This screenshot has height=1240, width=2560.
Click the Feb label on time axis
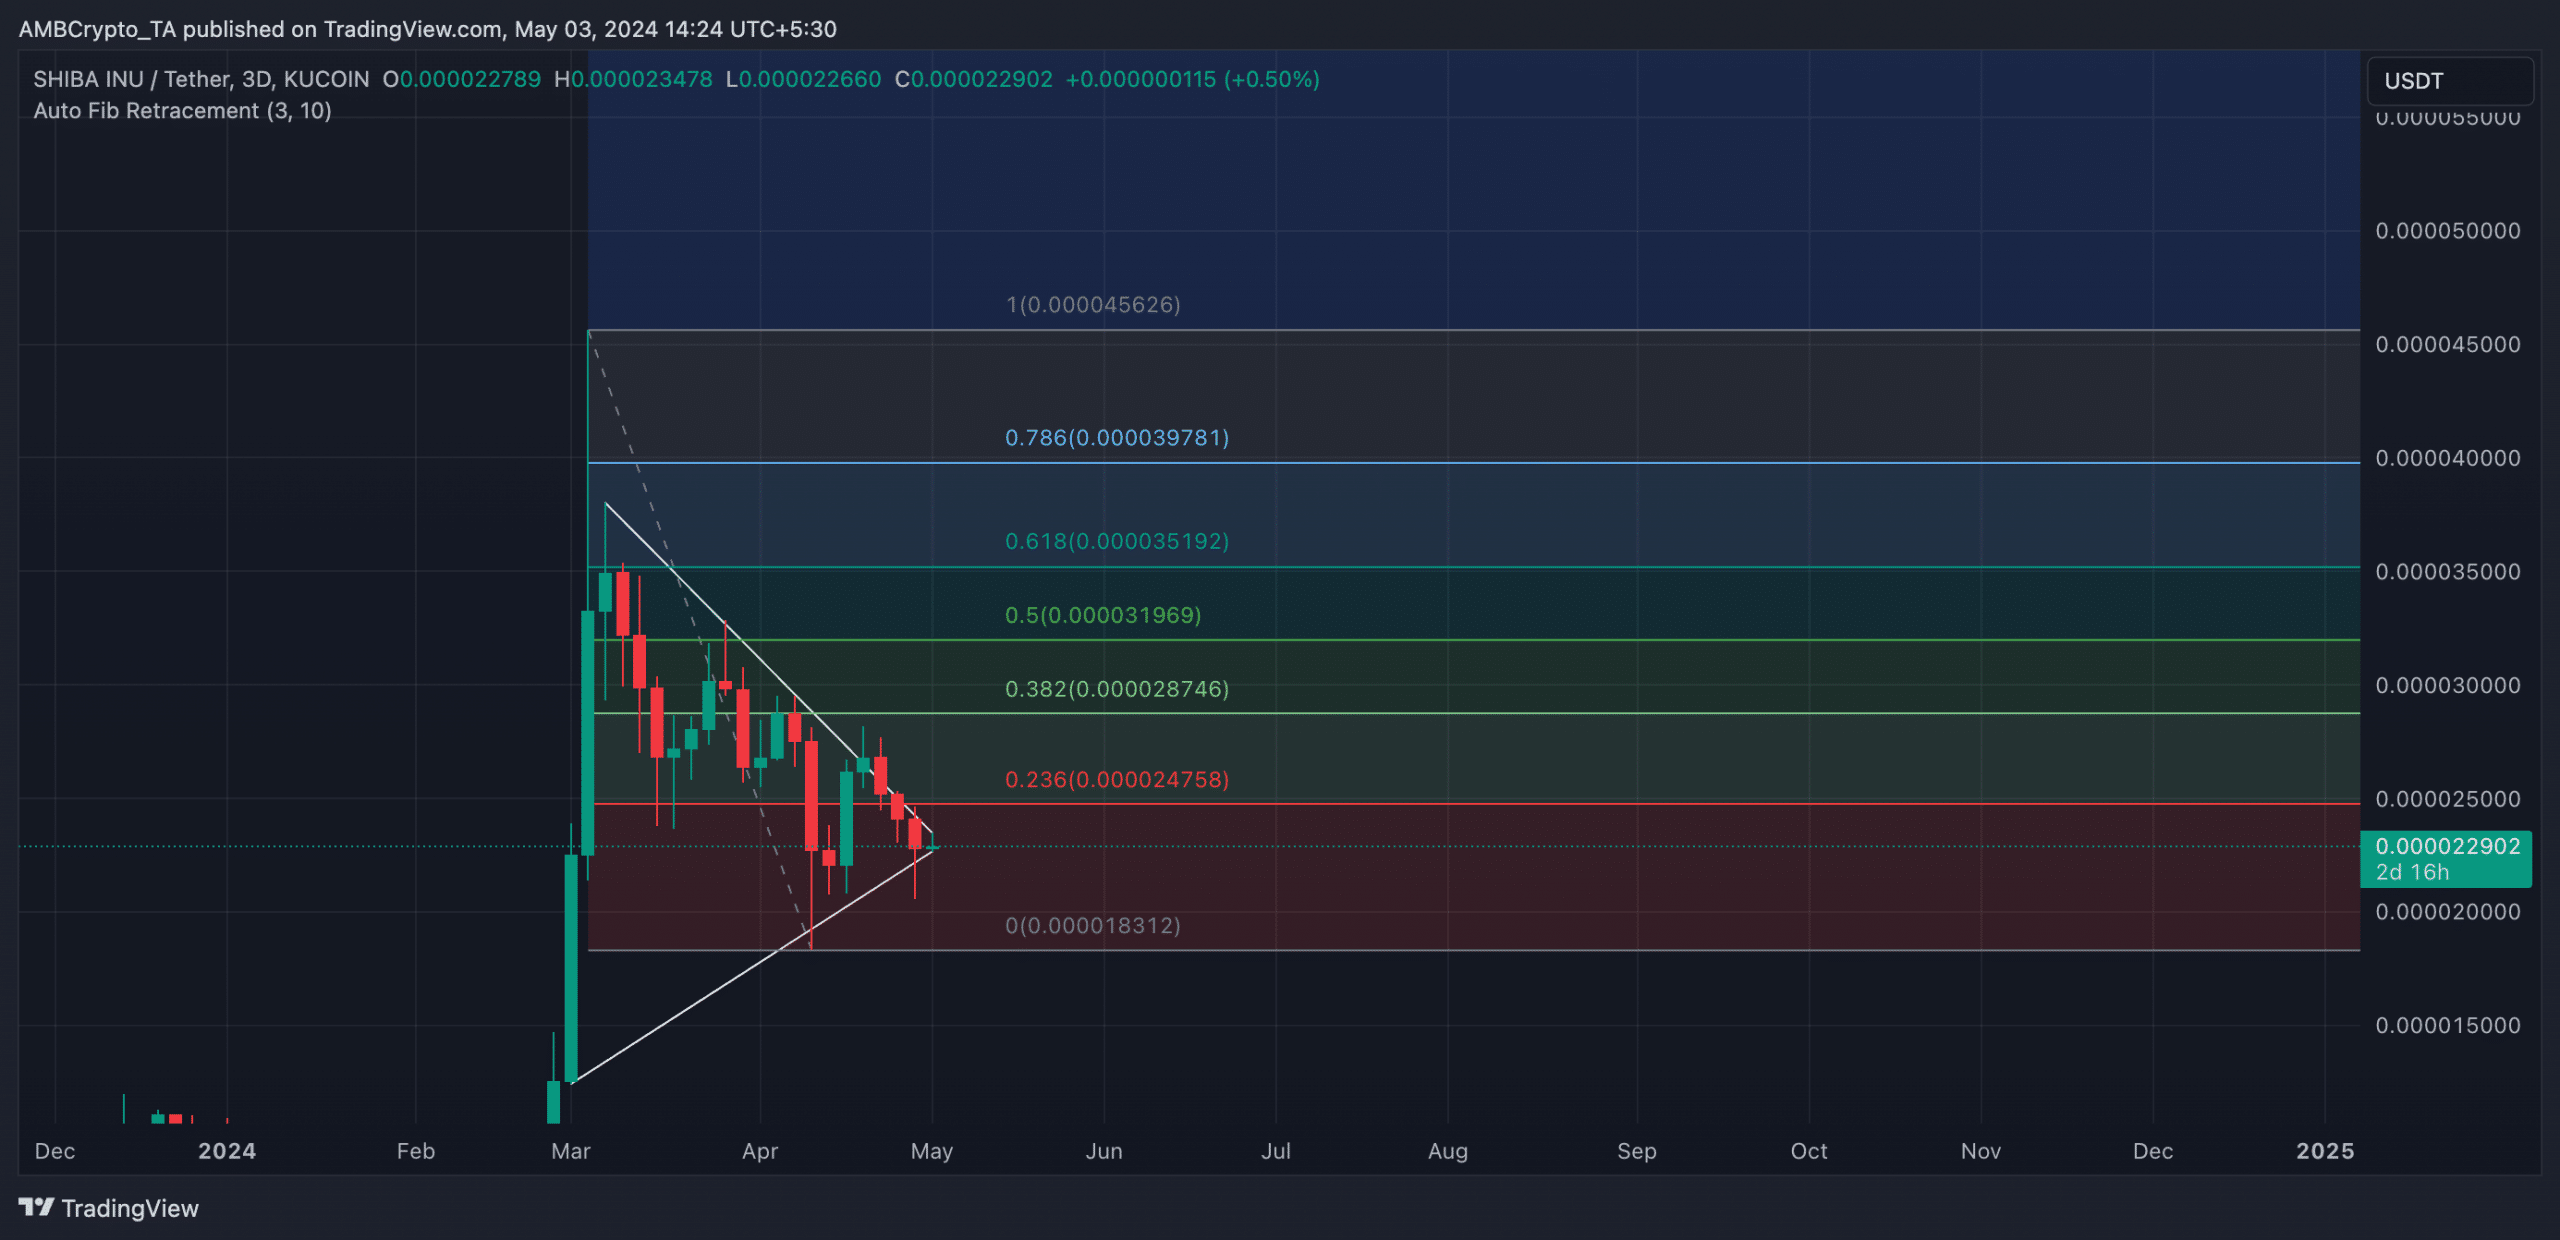(416, 1151)
